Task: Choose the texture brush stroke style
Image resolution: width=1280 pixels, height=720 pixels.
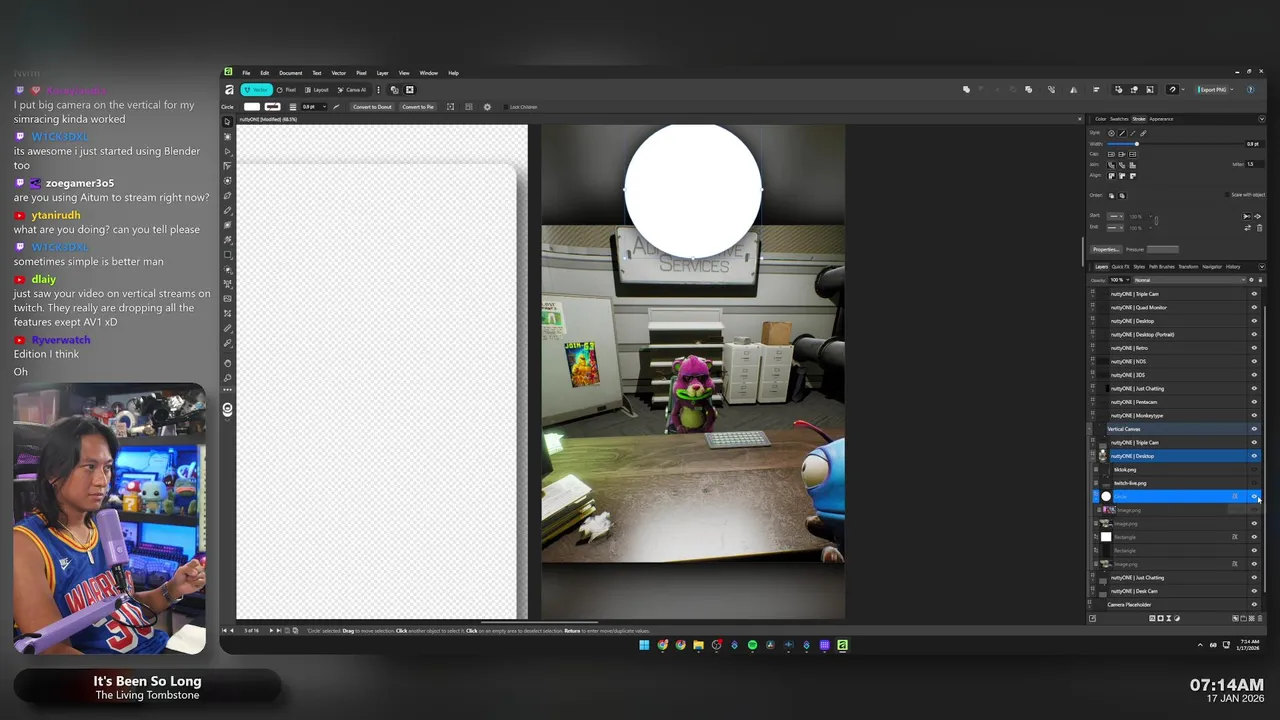Action: coord(1143,133)
